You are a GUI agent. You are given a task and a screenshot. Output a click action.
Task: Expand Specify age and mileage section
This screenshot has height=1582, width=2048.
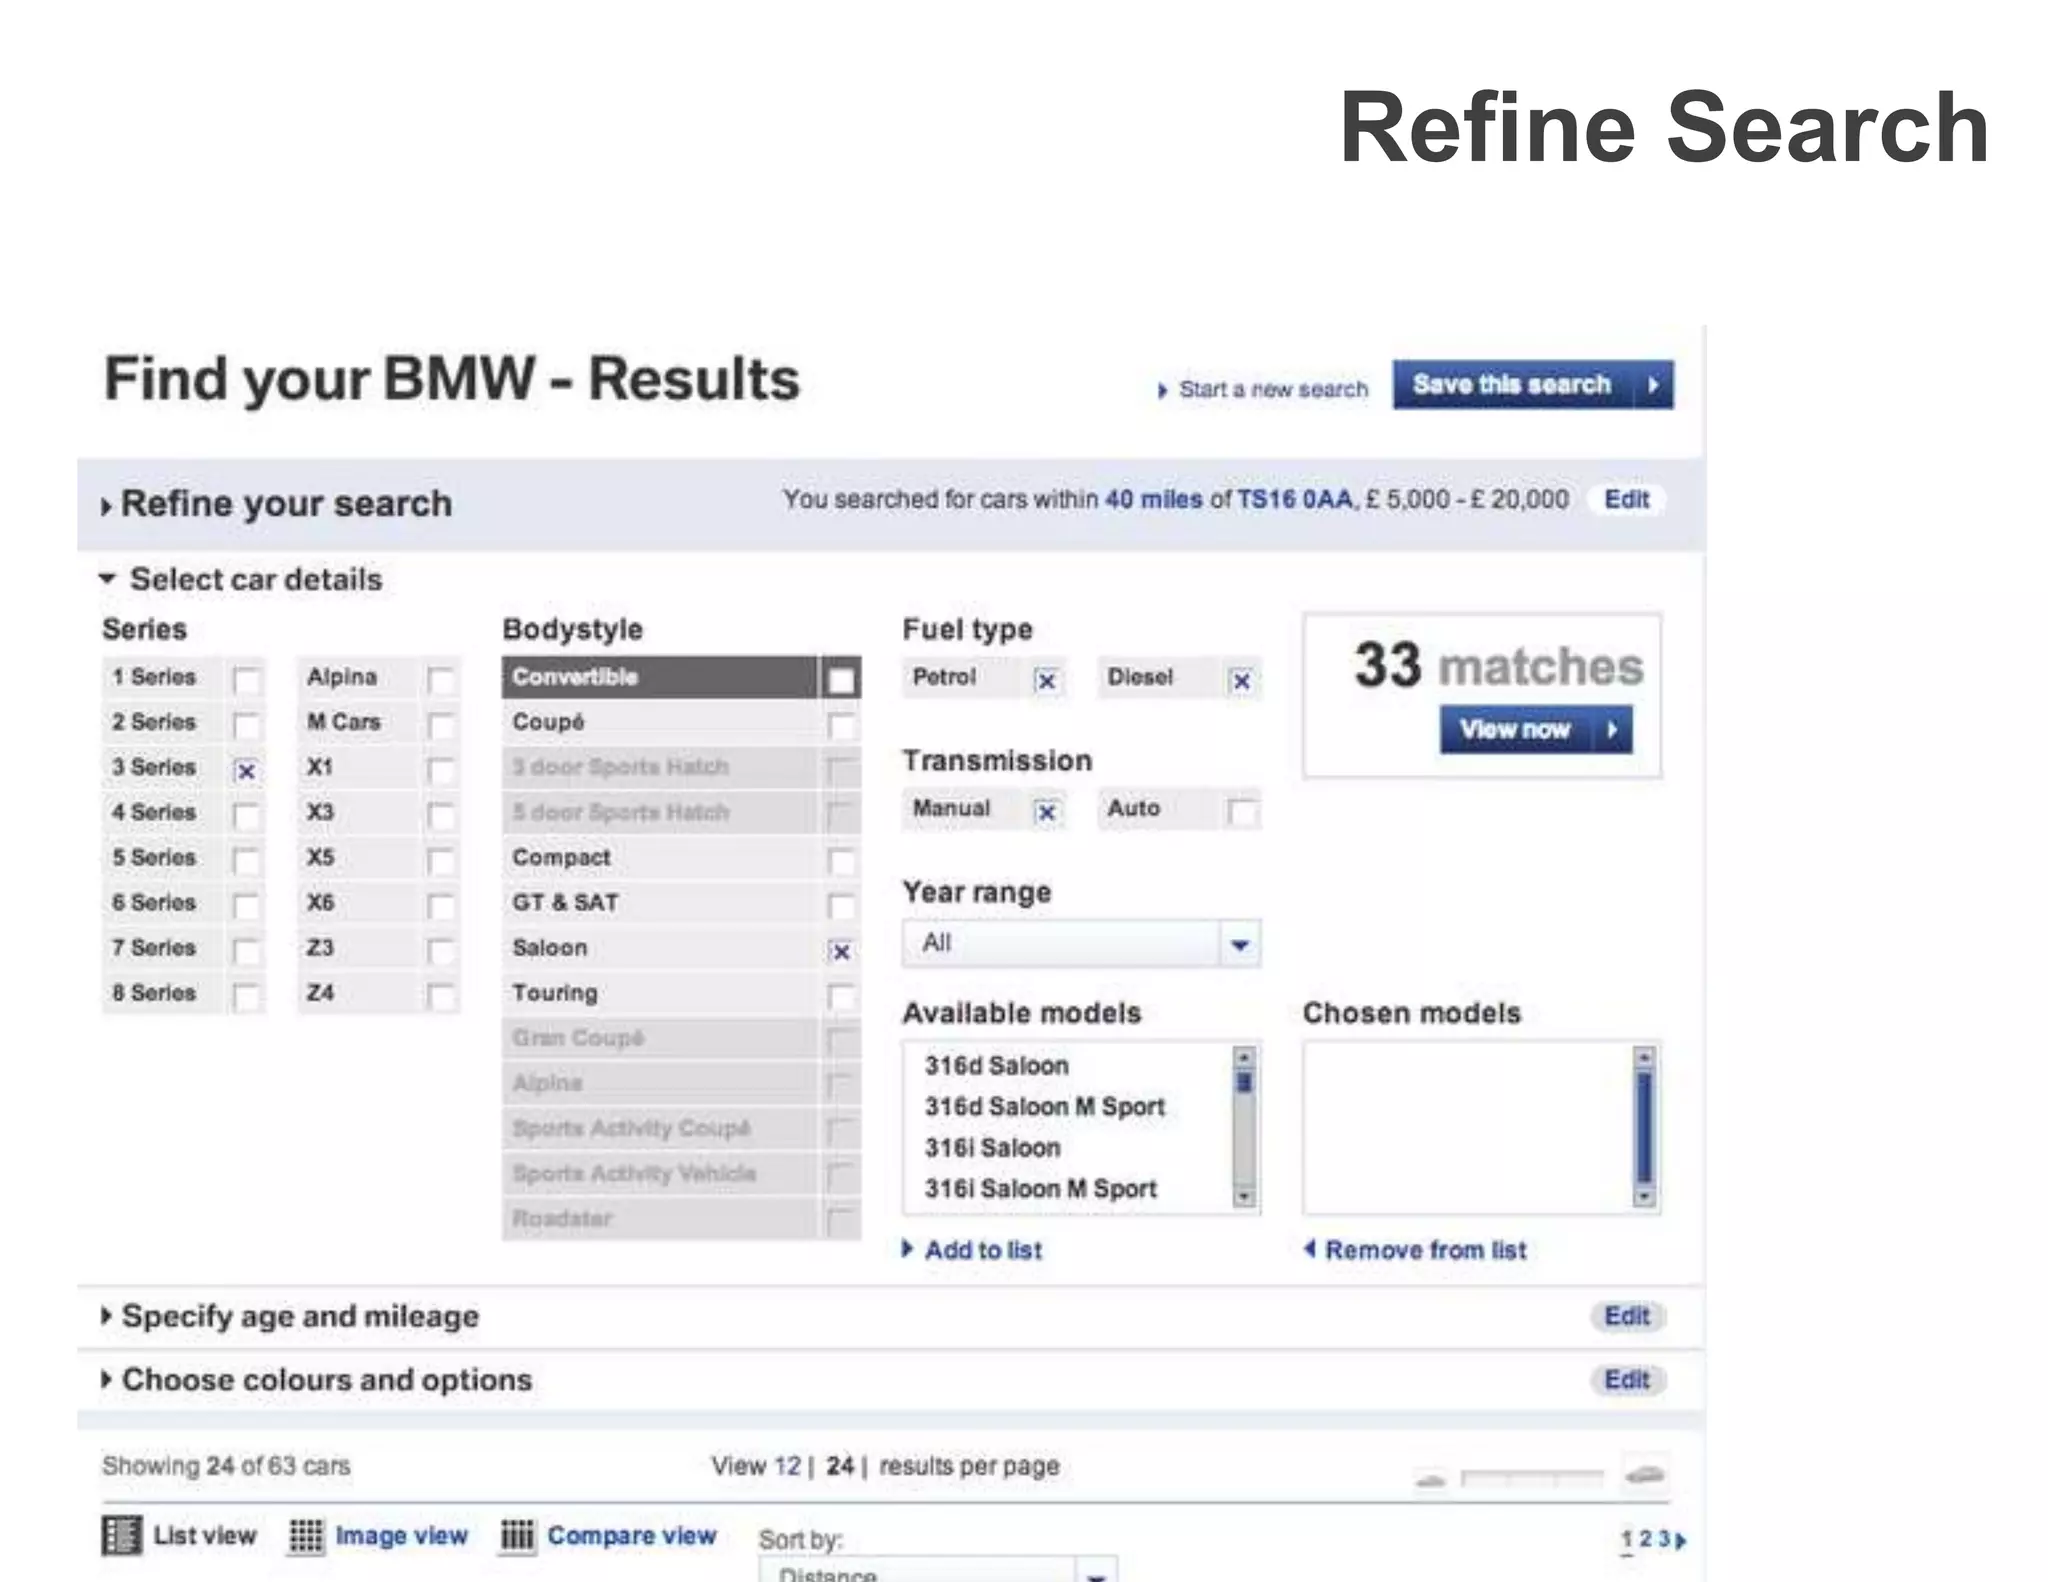pos(290,1316)
